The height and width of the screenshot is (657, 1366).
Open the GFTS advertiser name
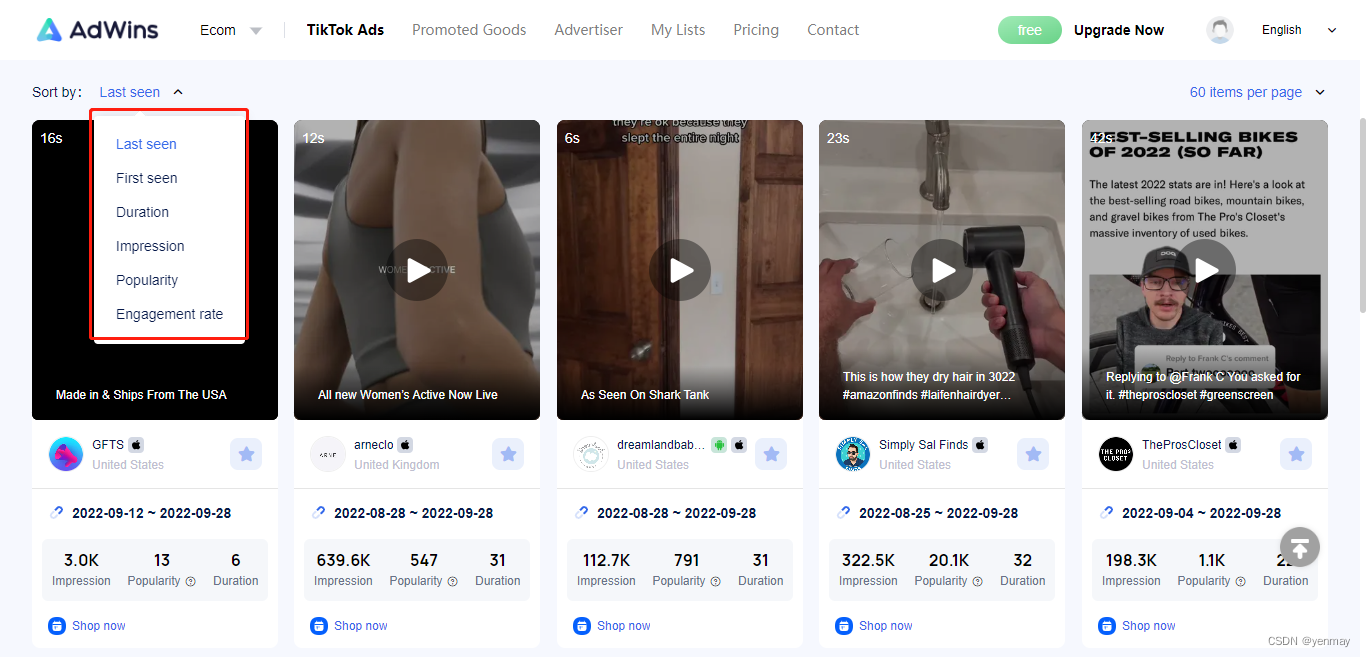click(x=108, y=445)
